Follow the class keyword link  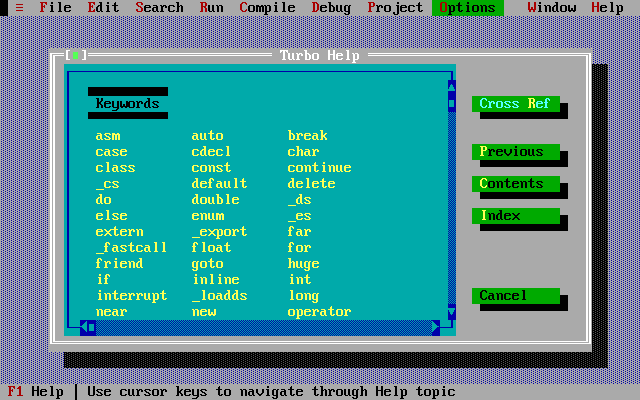115,168
